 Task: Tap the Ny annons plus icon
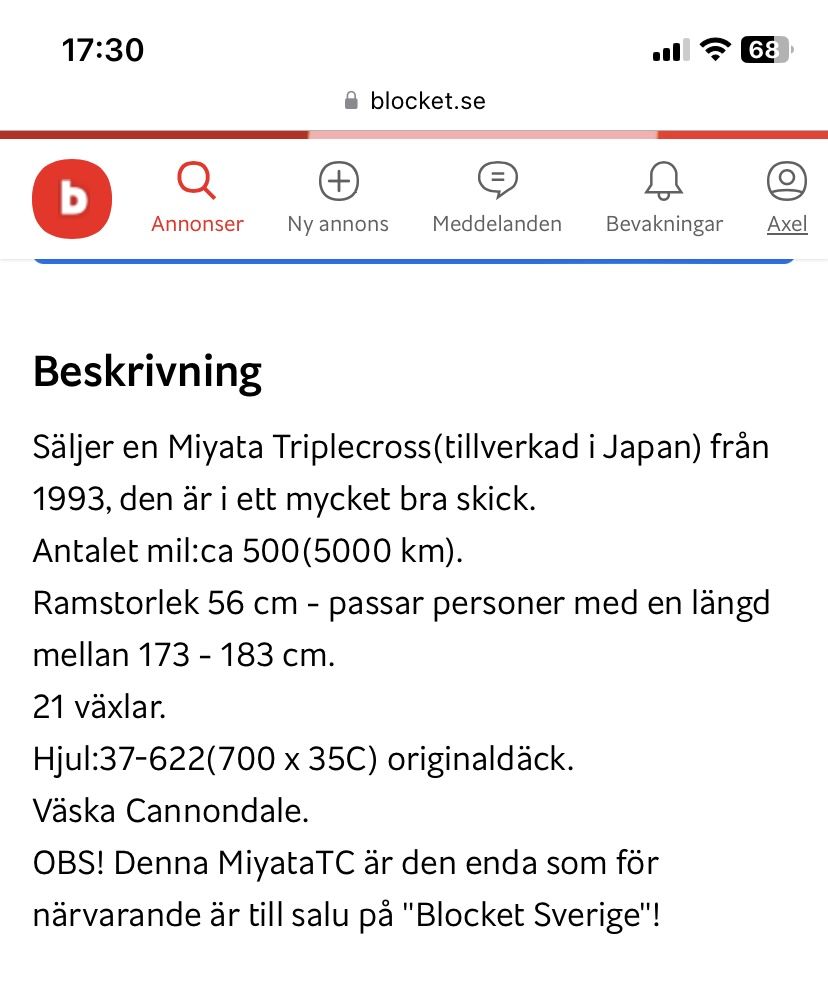338,181
